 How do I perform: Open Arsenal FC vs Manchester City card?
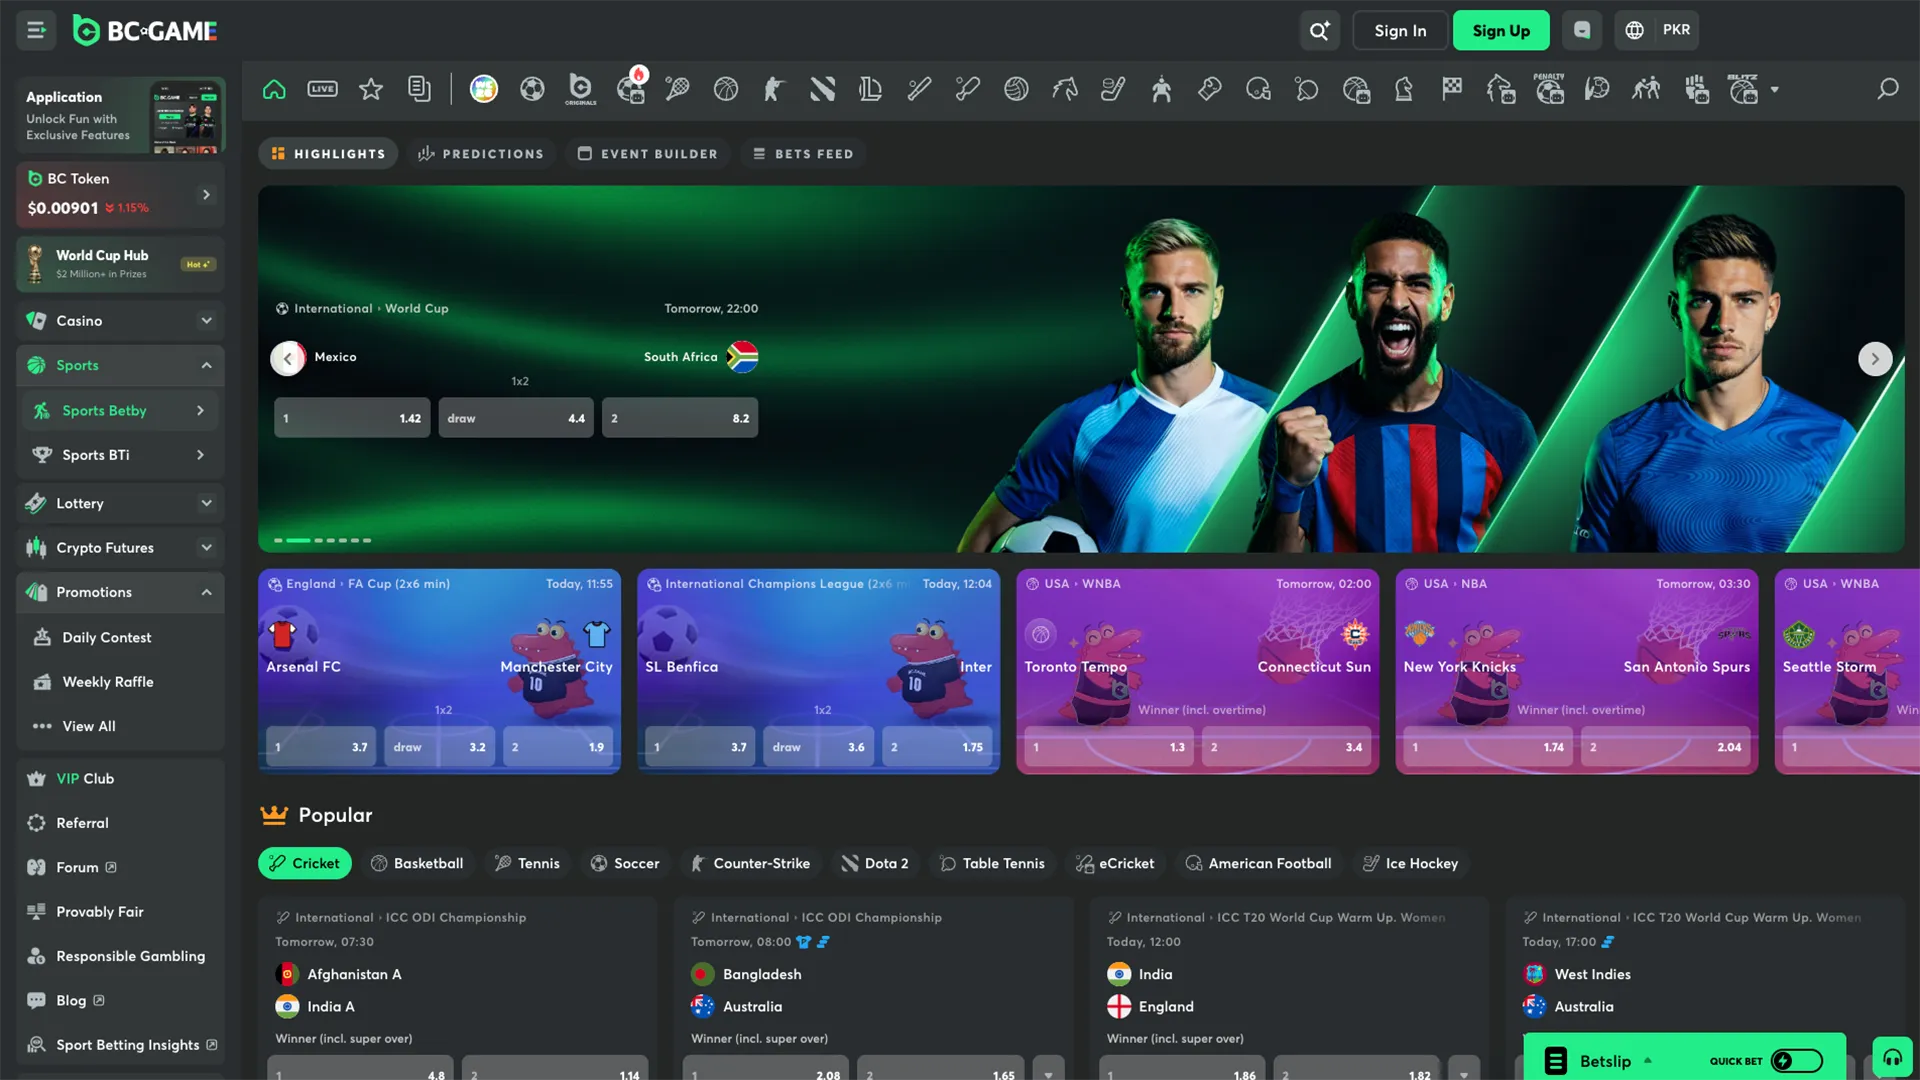tap(440, 671)
